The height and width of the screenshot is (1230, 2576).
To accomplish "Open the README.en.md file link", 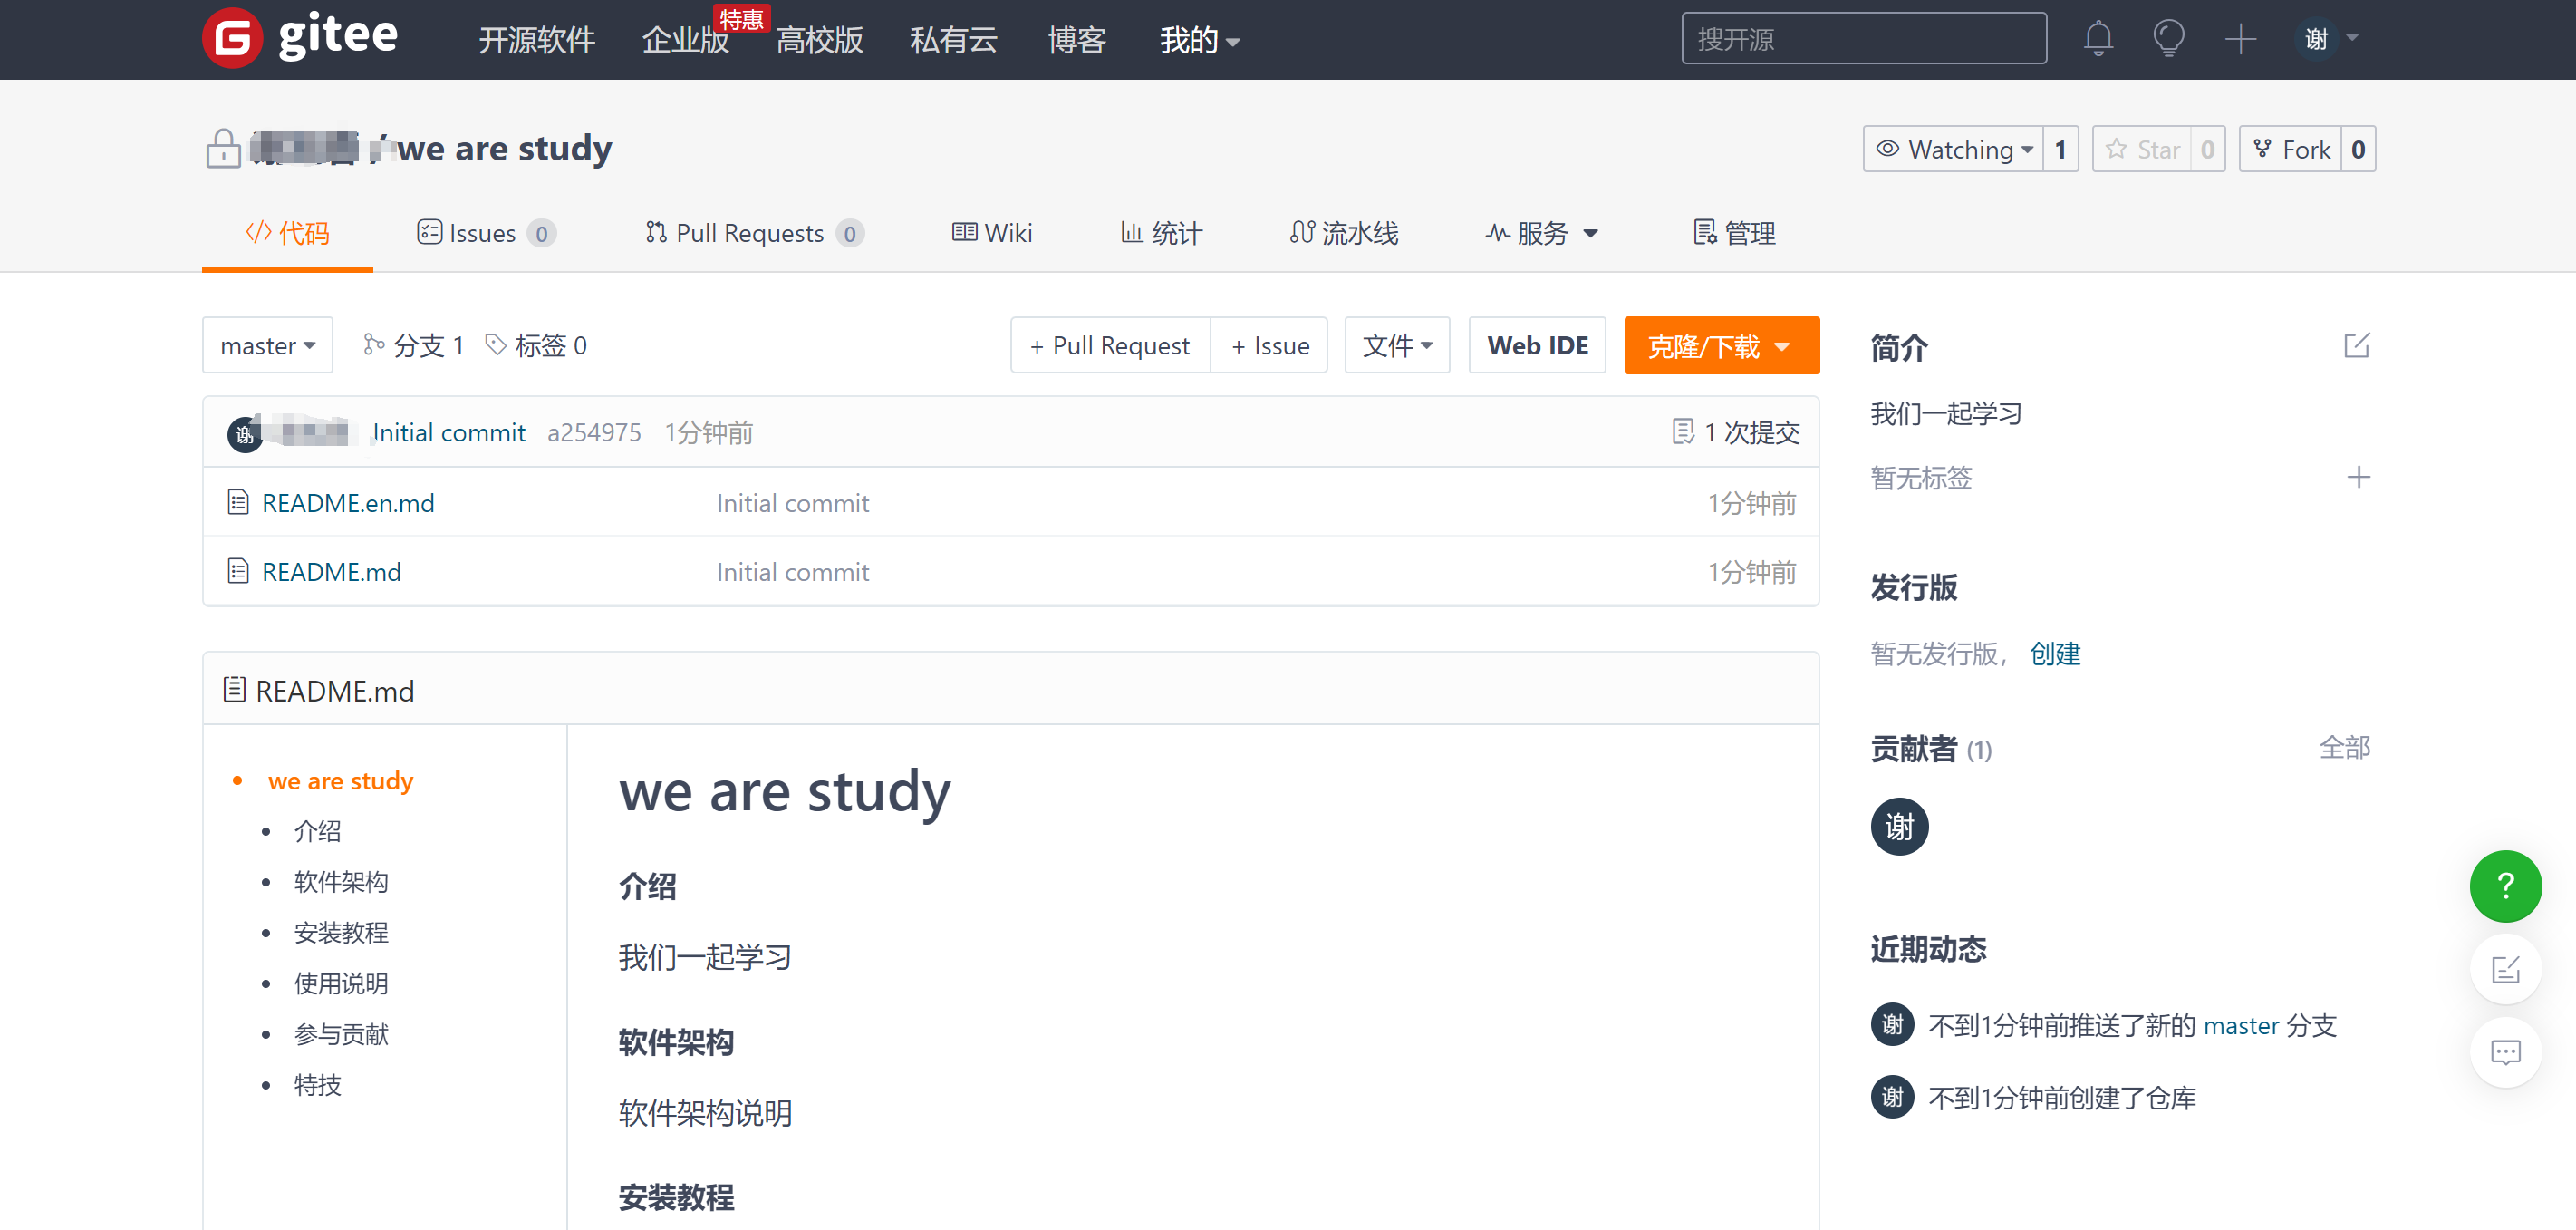I will [348, 503].
